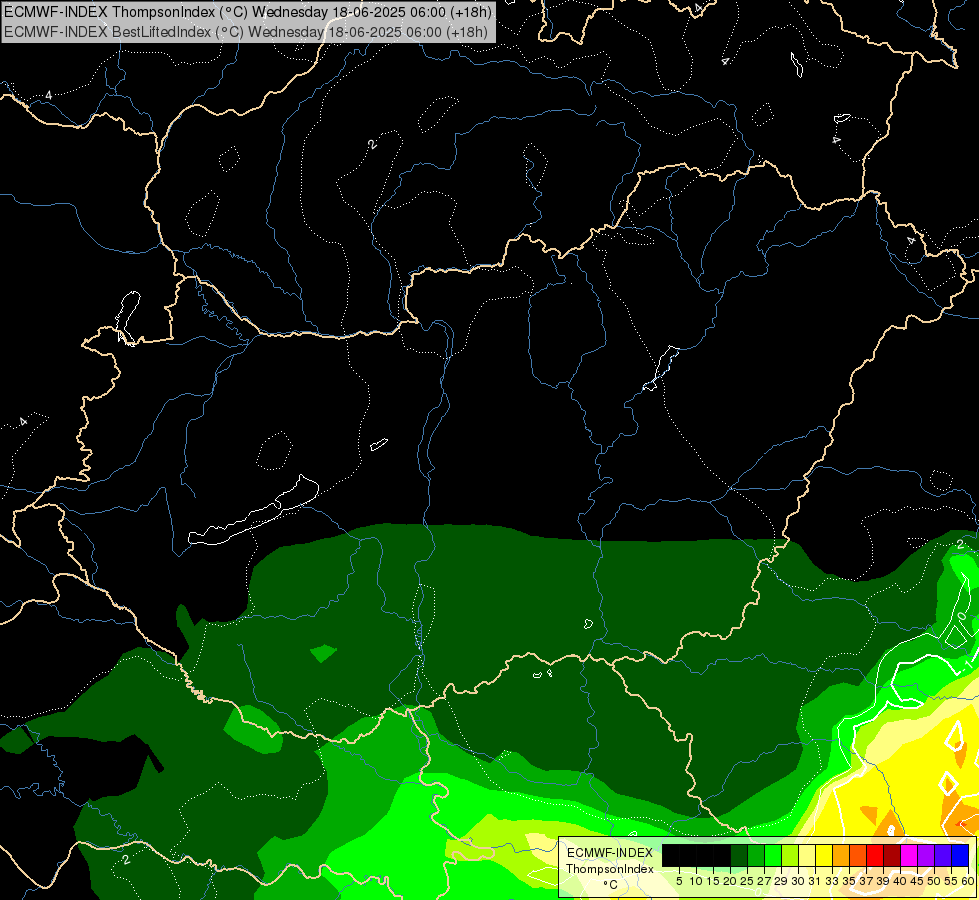The width and height of the screenshot is (979, 900).
Task: Select the dark red 39–40 legend swatch
Action: click(892, 856)
